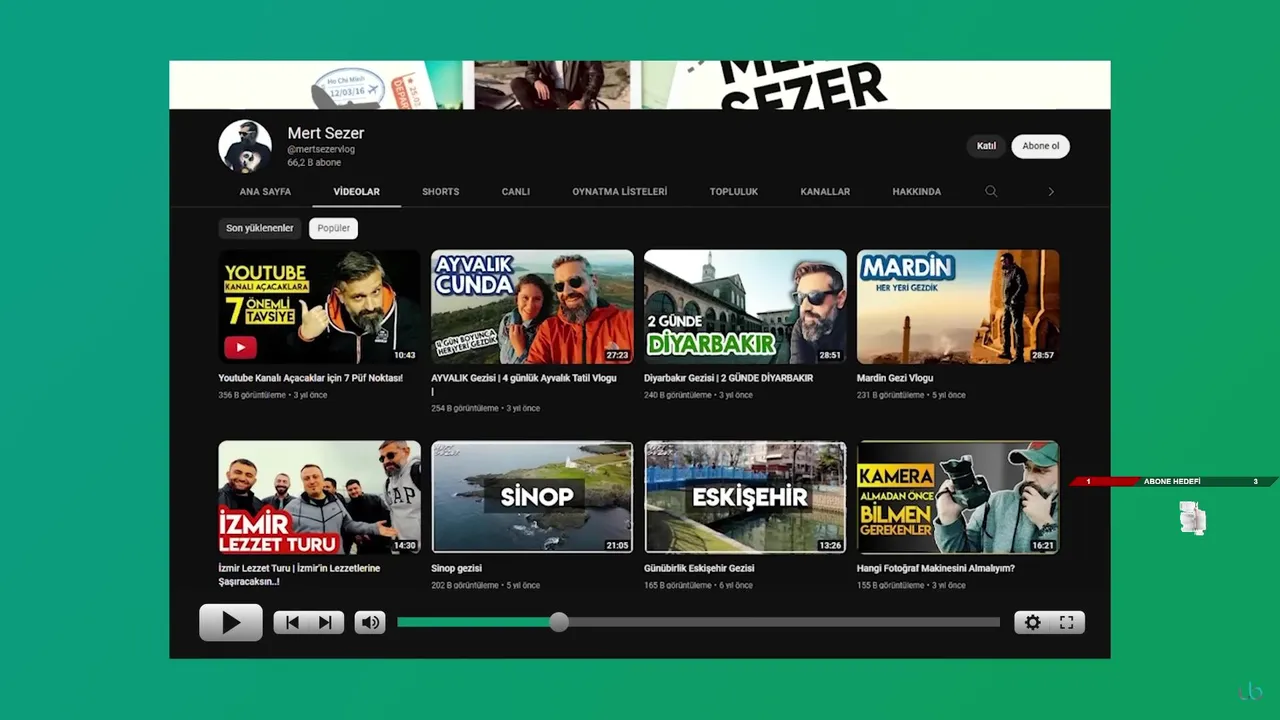This screenshot has height=720, width=1280.
Task: Click title Diyarbakır Gezisi 2 GÜNDE DİYARBAKIR
Action: 728,378
